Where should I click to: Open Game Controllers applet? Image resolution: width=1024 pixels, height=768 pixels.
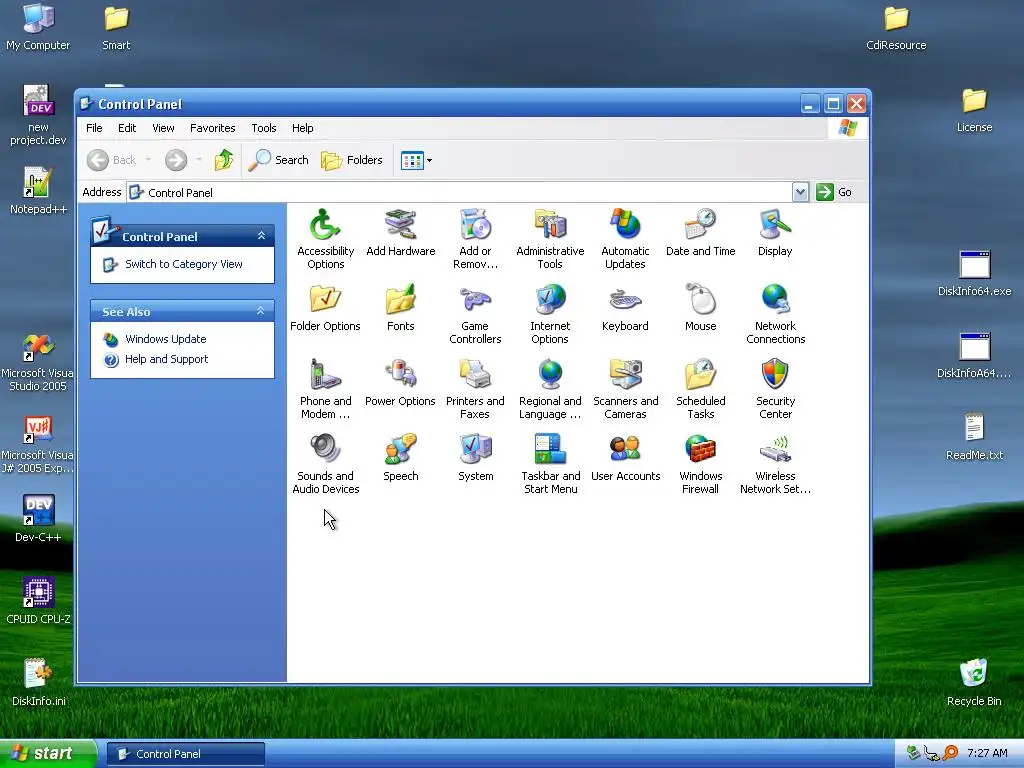click(475, 313)
